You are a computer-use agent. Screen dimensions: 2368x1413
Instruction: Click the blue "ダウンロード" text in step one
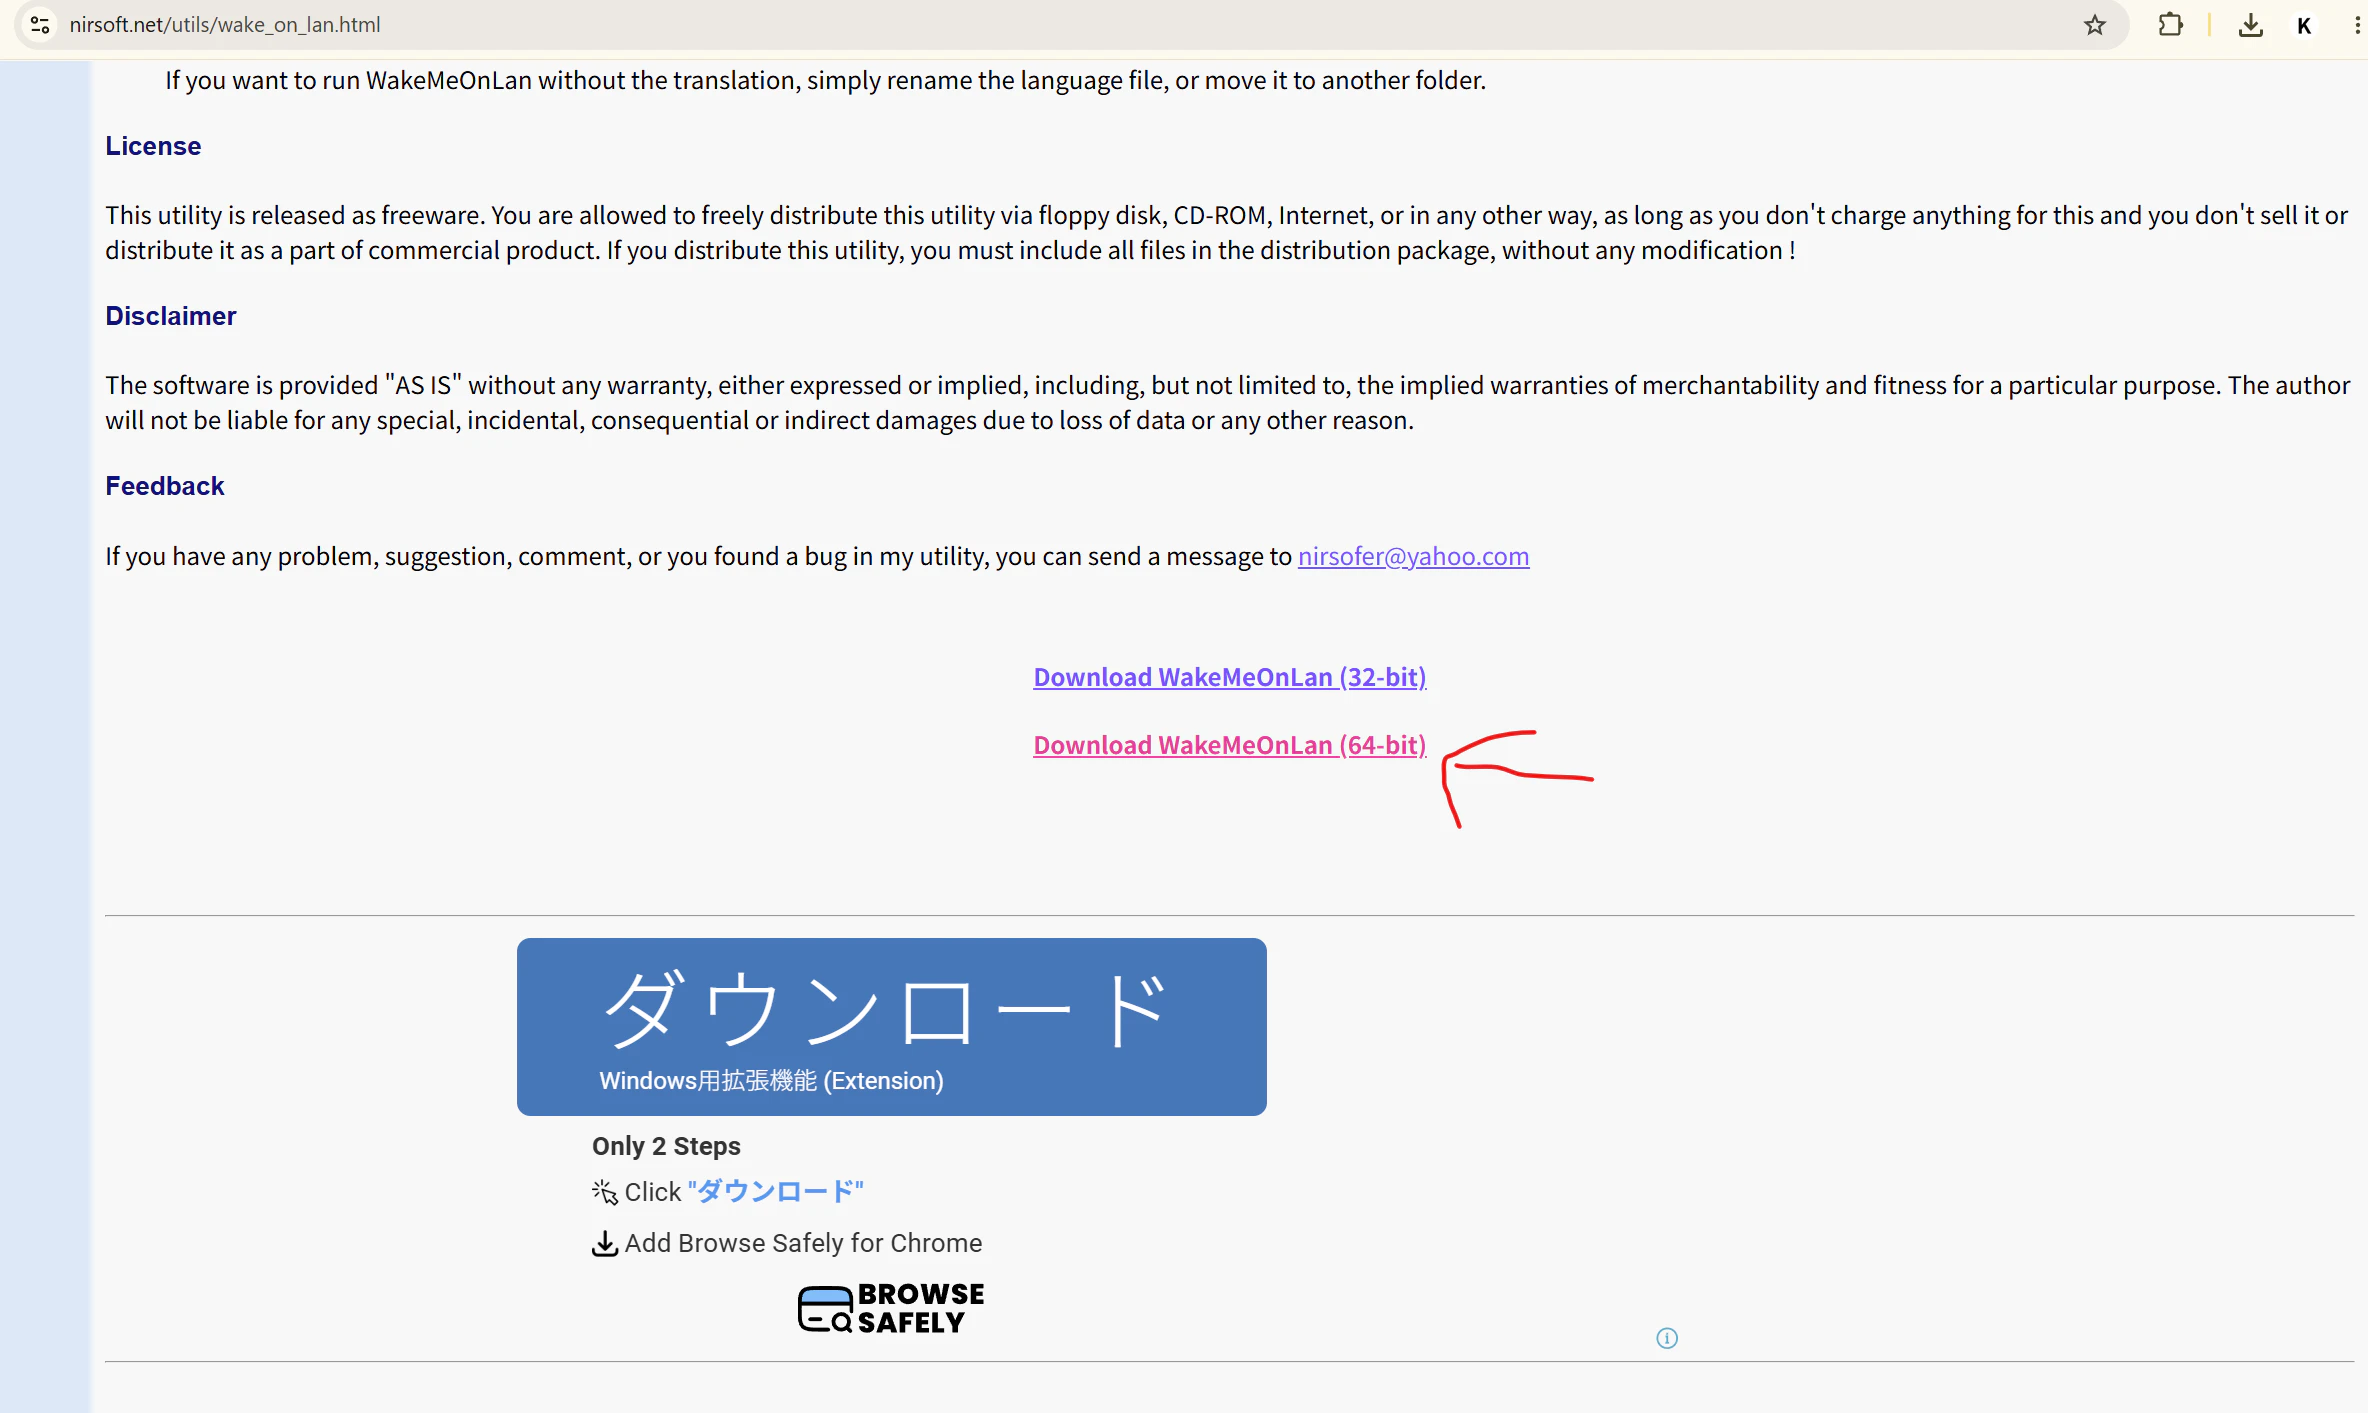776,1192
